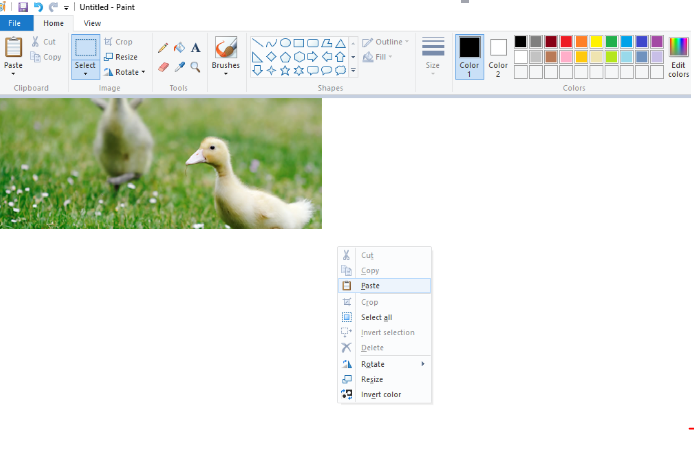Switch to the View tab
694x458 pixels.
pos(92,23)
